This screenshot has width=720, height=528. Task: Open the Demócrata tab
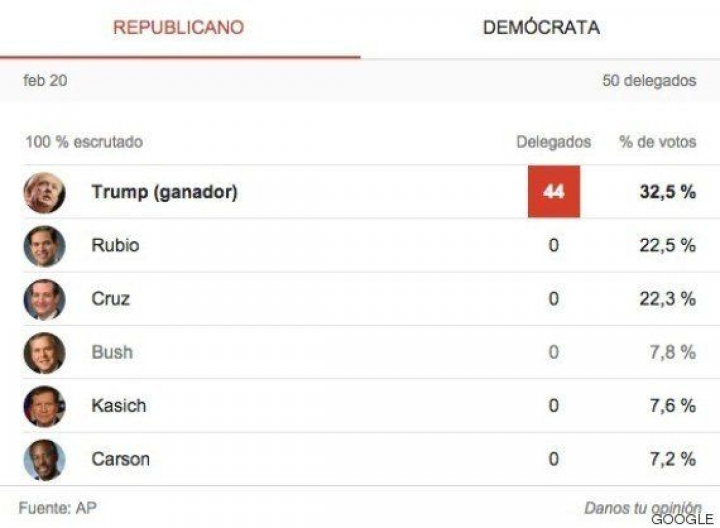click(541, 28)
